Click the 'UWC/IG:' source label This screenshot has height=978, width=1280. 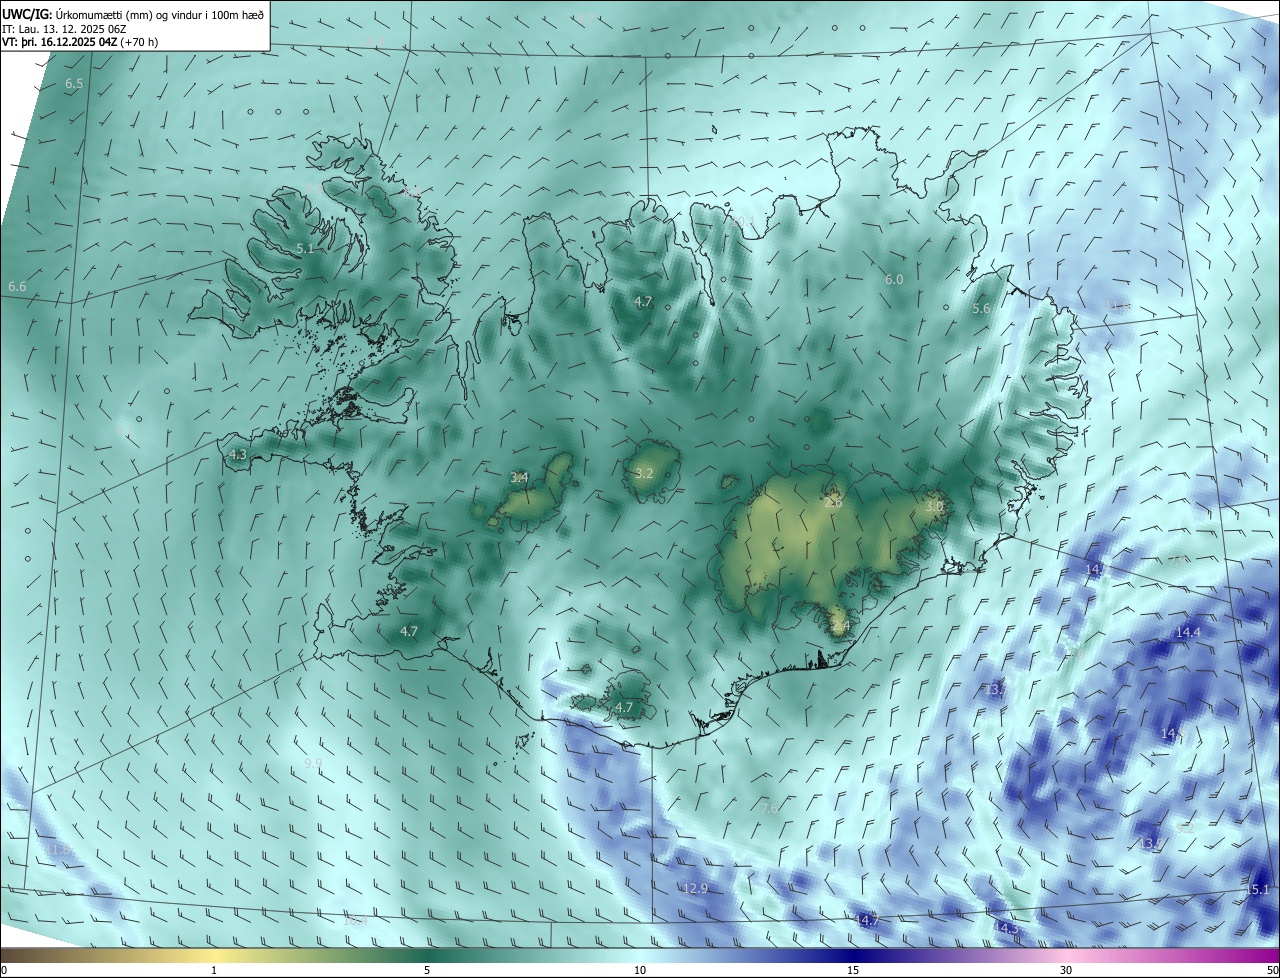(27, 13)
